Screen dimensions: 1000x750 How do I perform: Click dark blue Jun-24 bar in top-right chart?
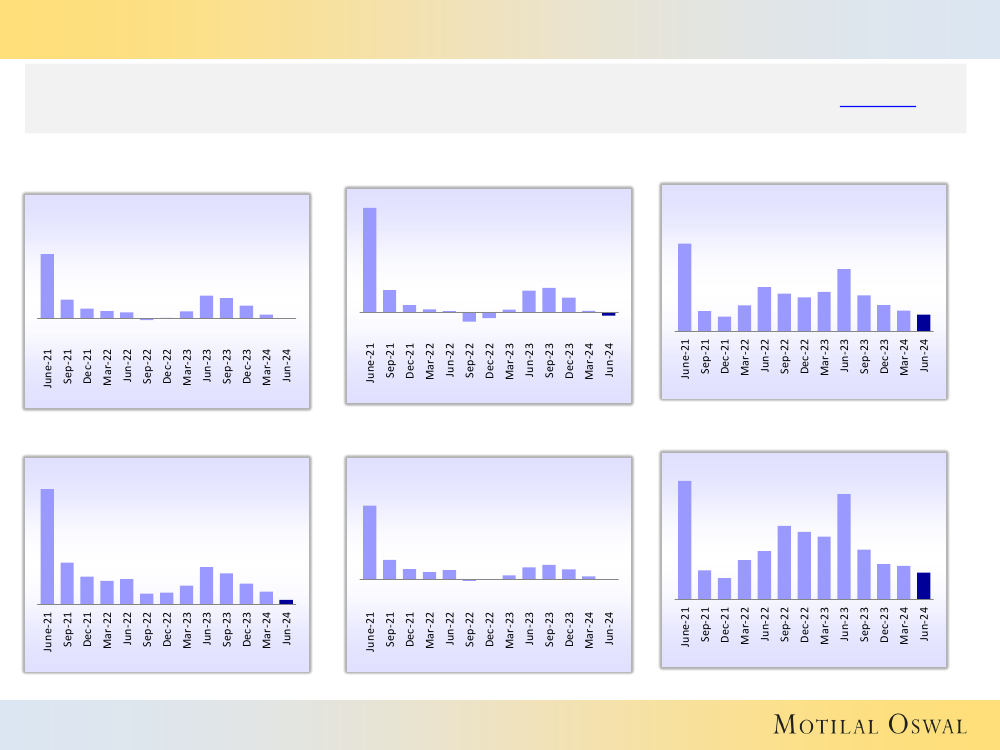click(924, 322)
